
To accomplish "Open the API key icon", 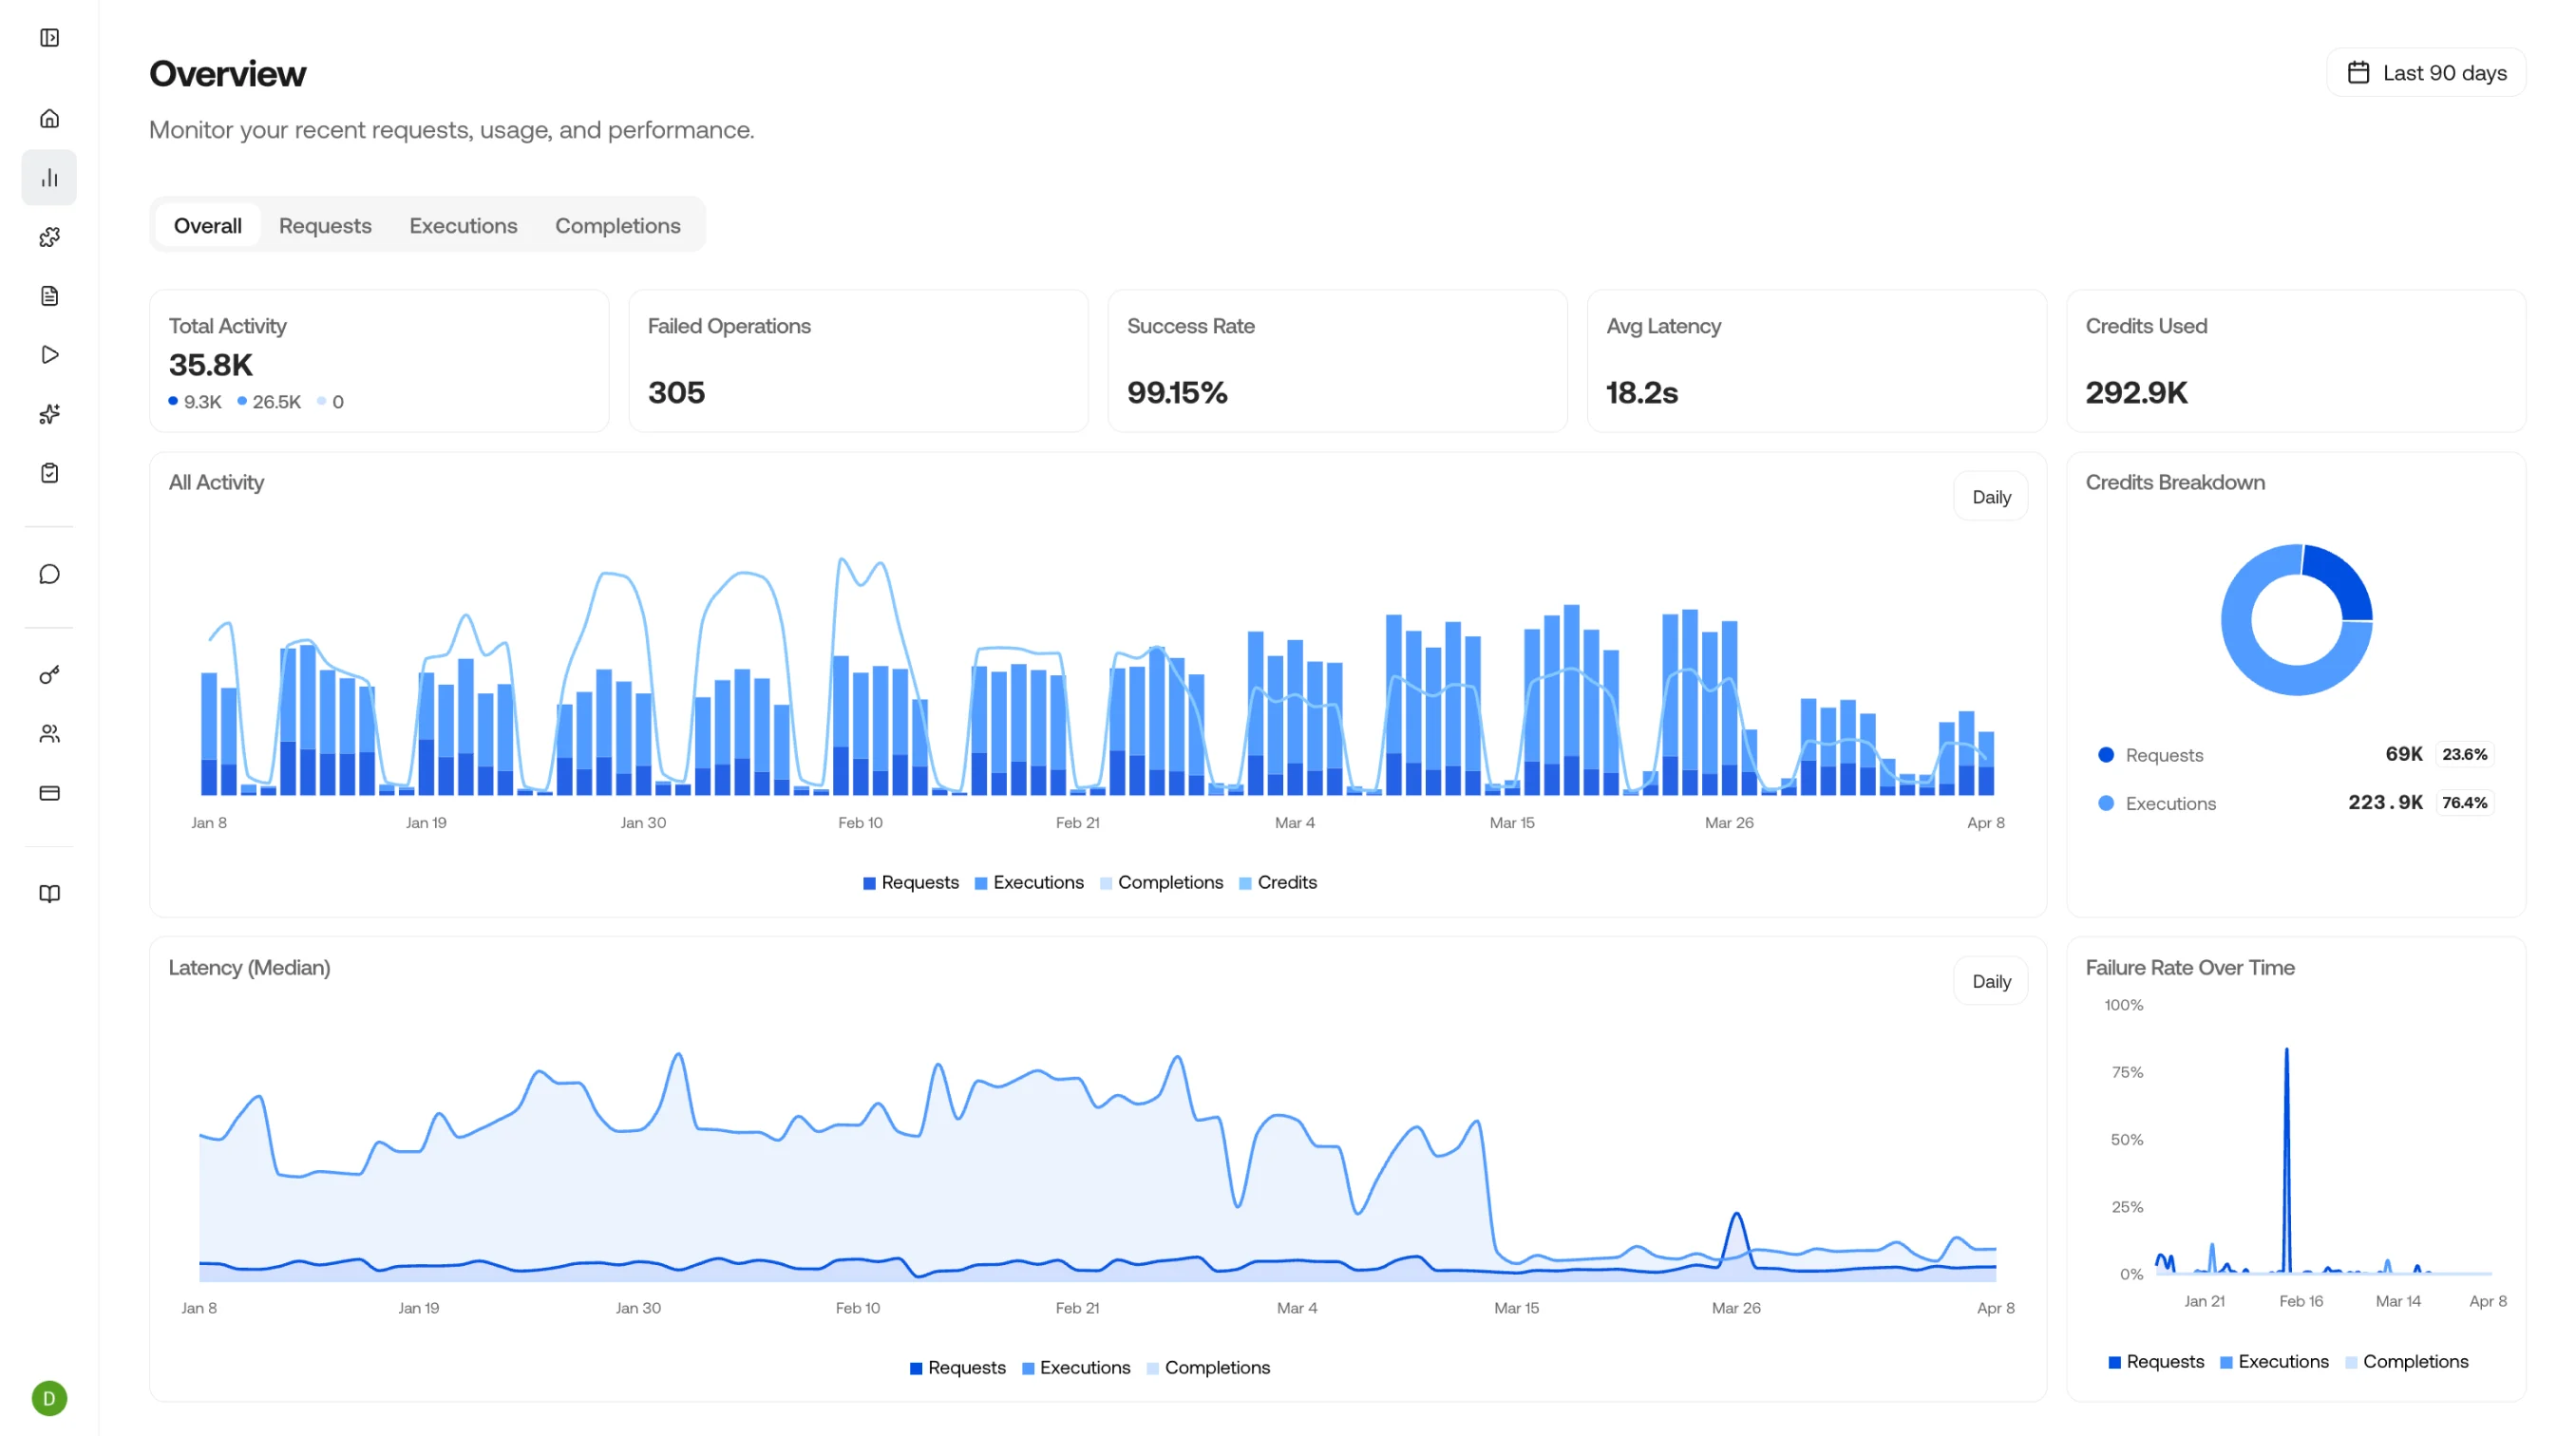I will (x=49, y=675).
